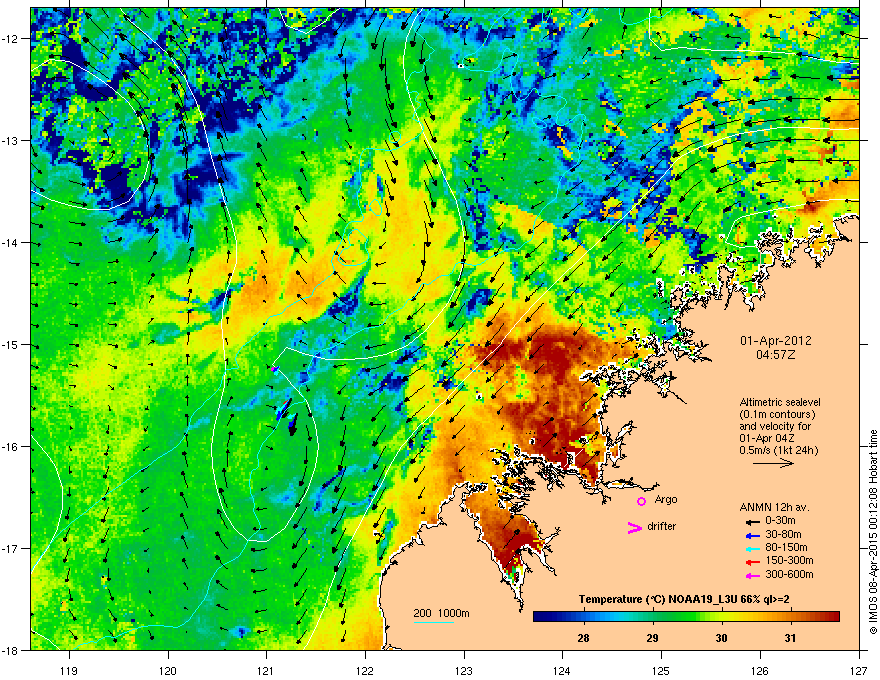Click the 'Altimetric sealevel' caption text
This screenshot has width=880, height=680.
[780, 402]
